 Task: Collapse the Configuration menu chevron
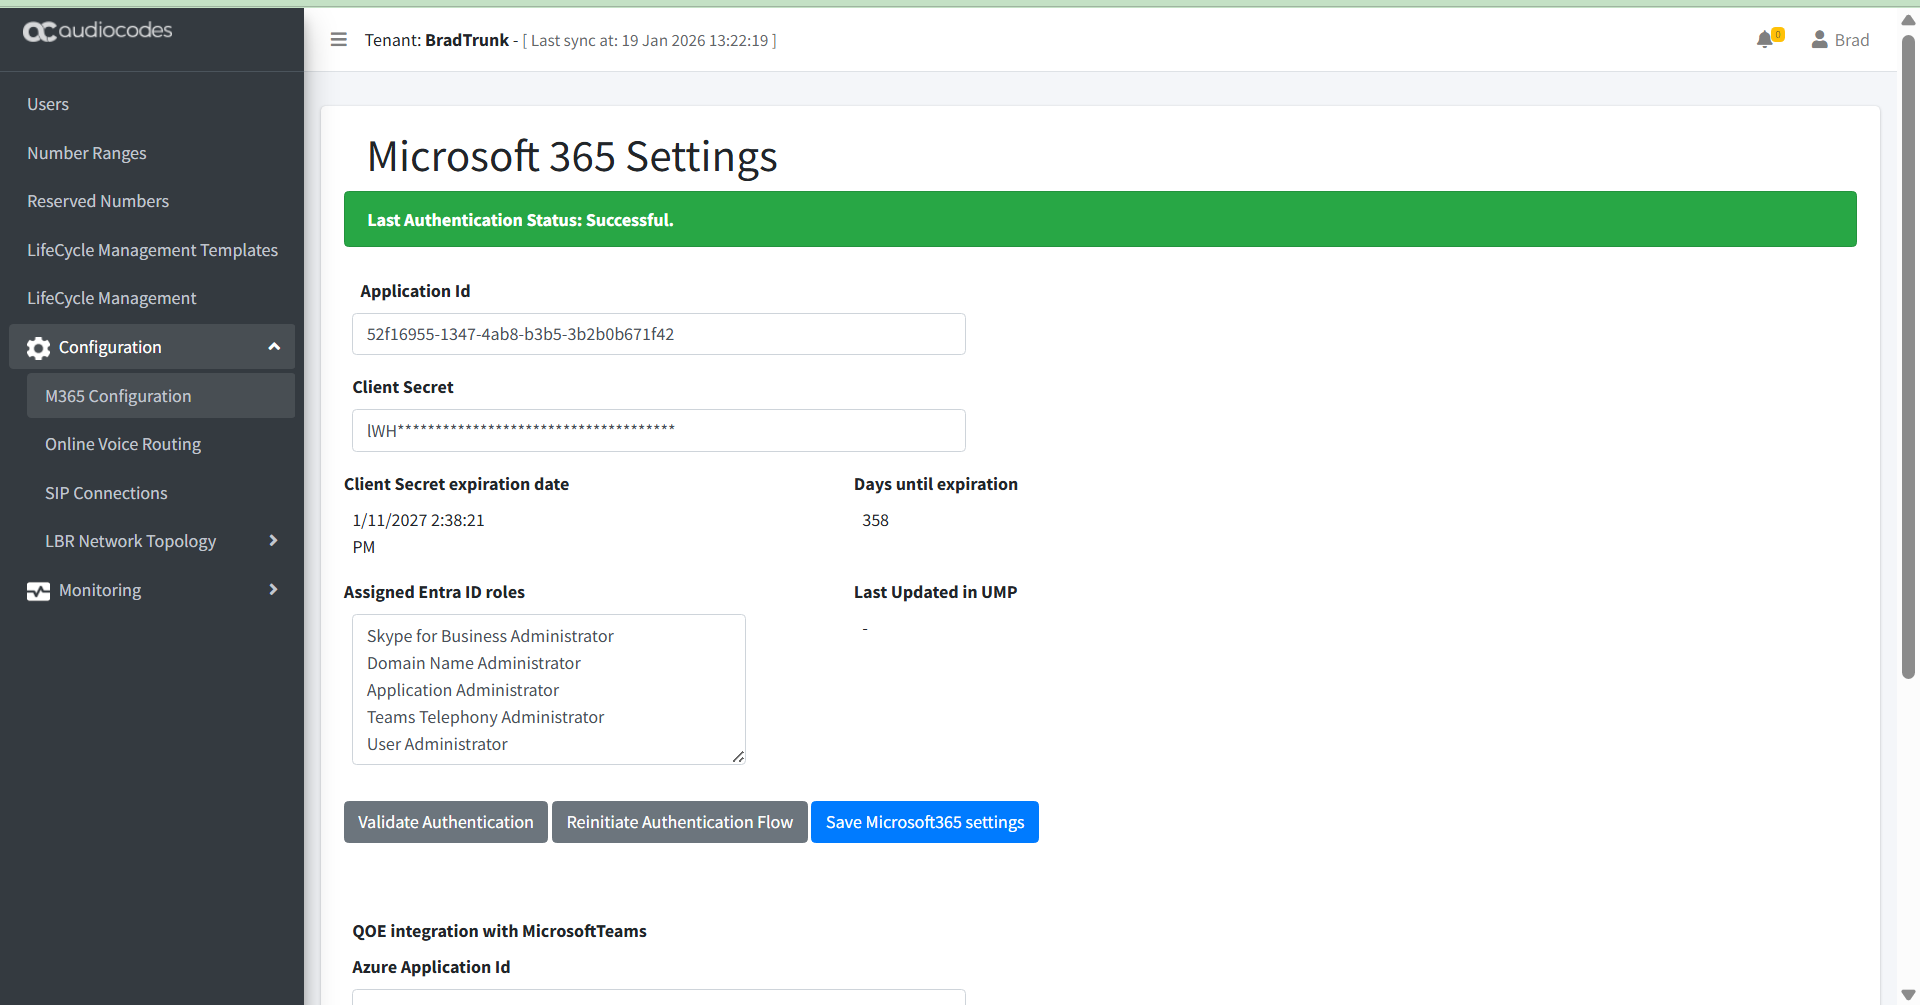(x=274, y=347)
